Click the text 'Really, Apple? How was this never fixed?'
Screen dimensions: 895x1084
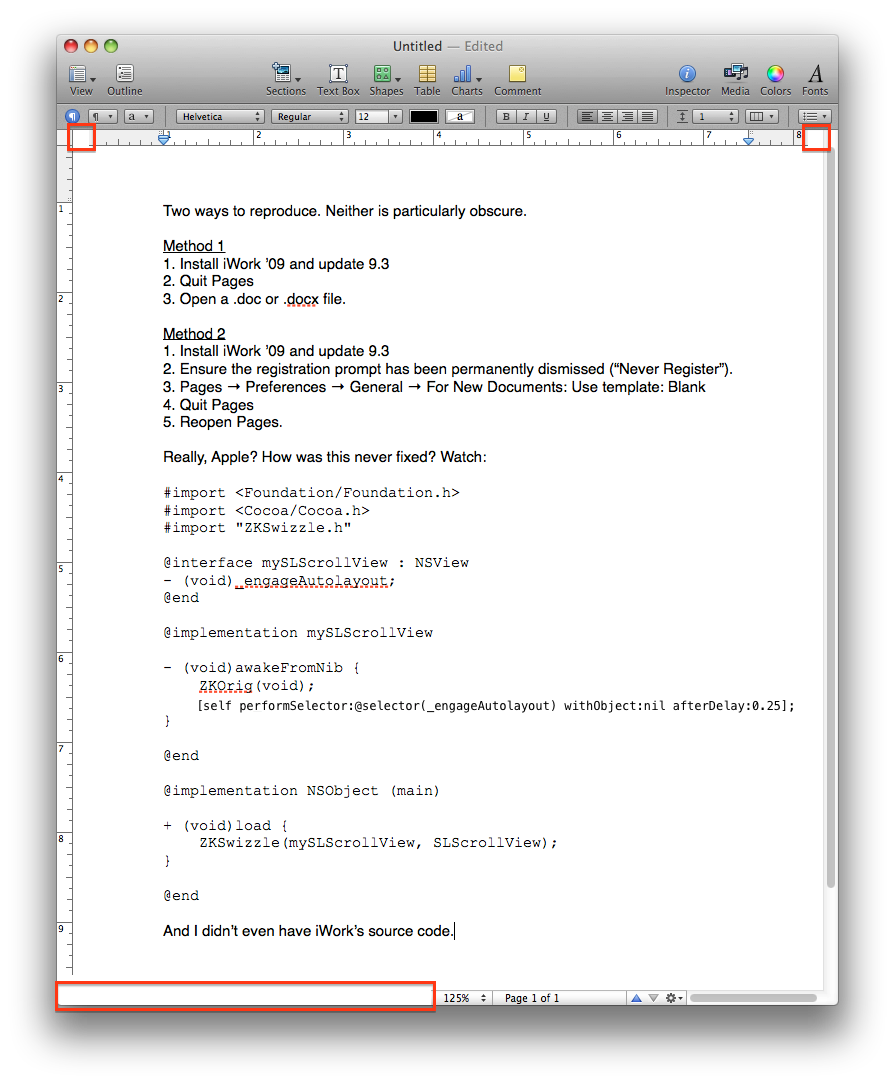coord(300,458)
